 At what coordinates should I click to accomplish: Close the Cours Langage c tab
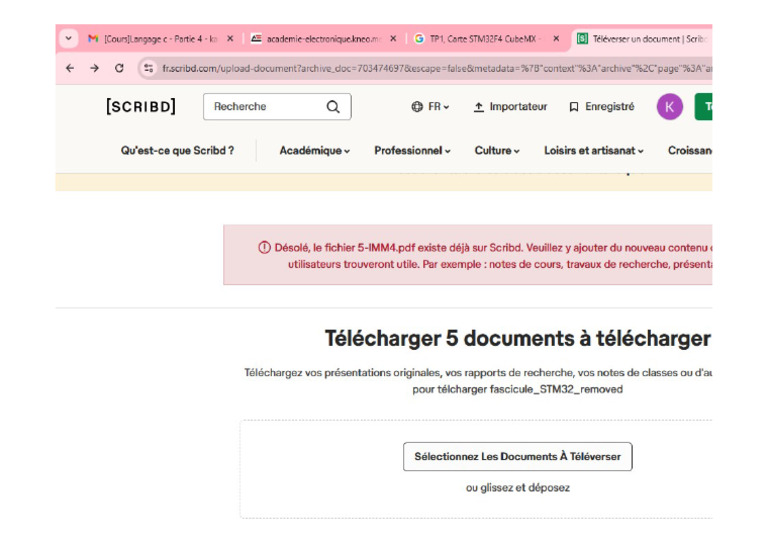230,39
